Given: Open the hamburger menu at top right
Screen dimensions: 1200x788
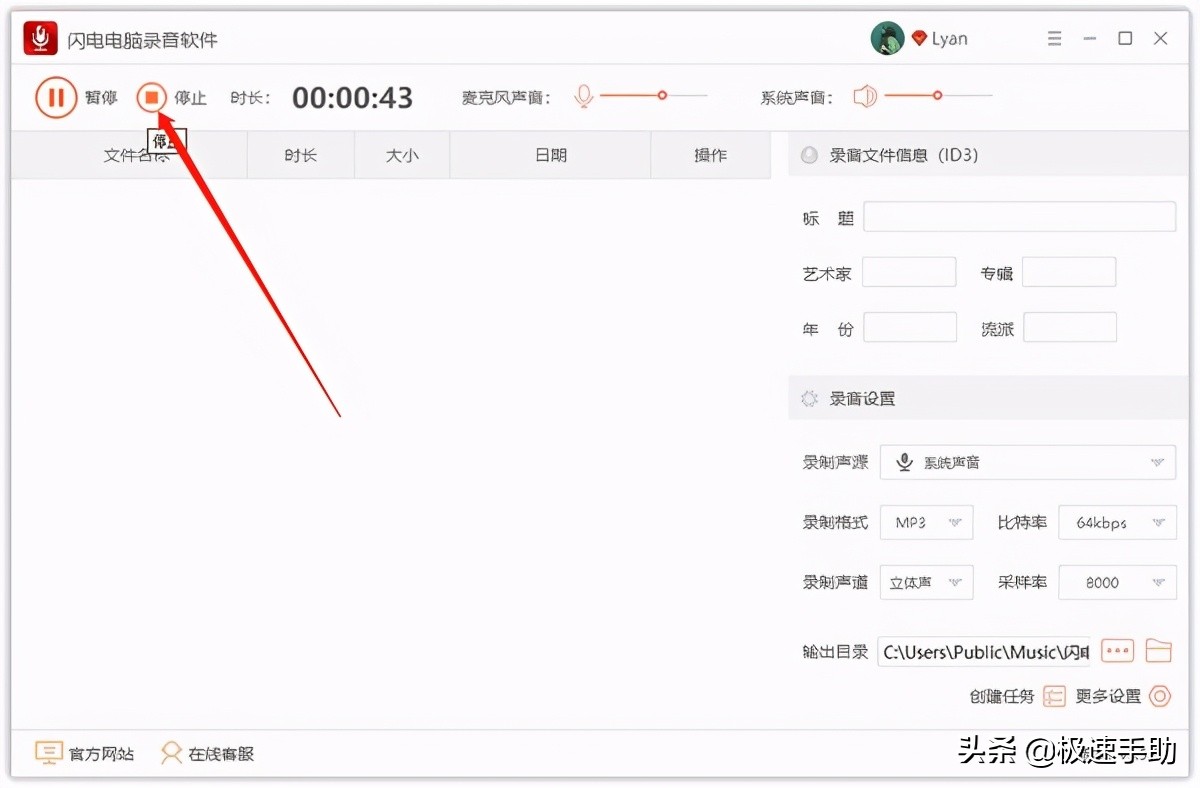Looking at the screenshot, I should [x=1054, y=38].
